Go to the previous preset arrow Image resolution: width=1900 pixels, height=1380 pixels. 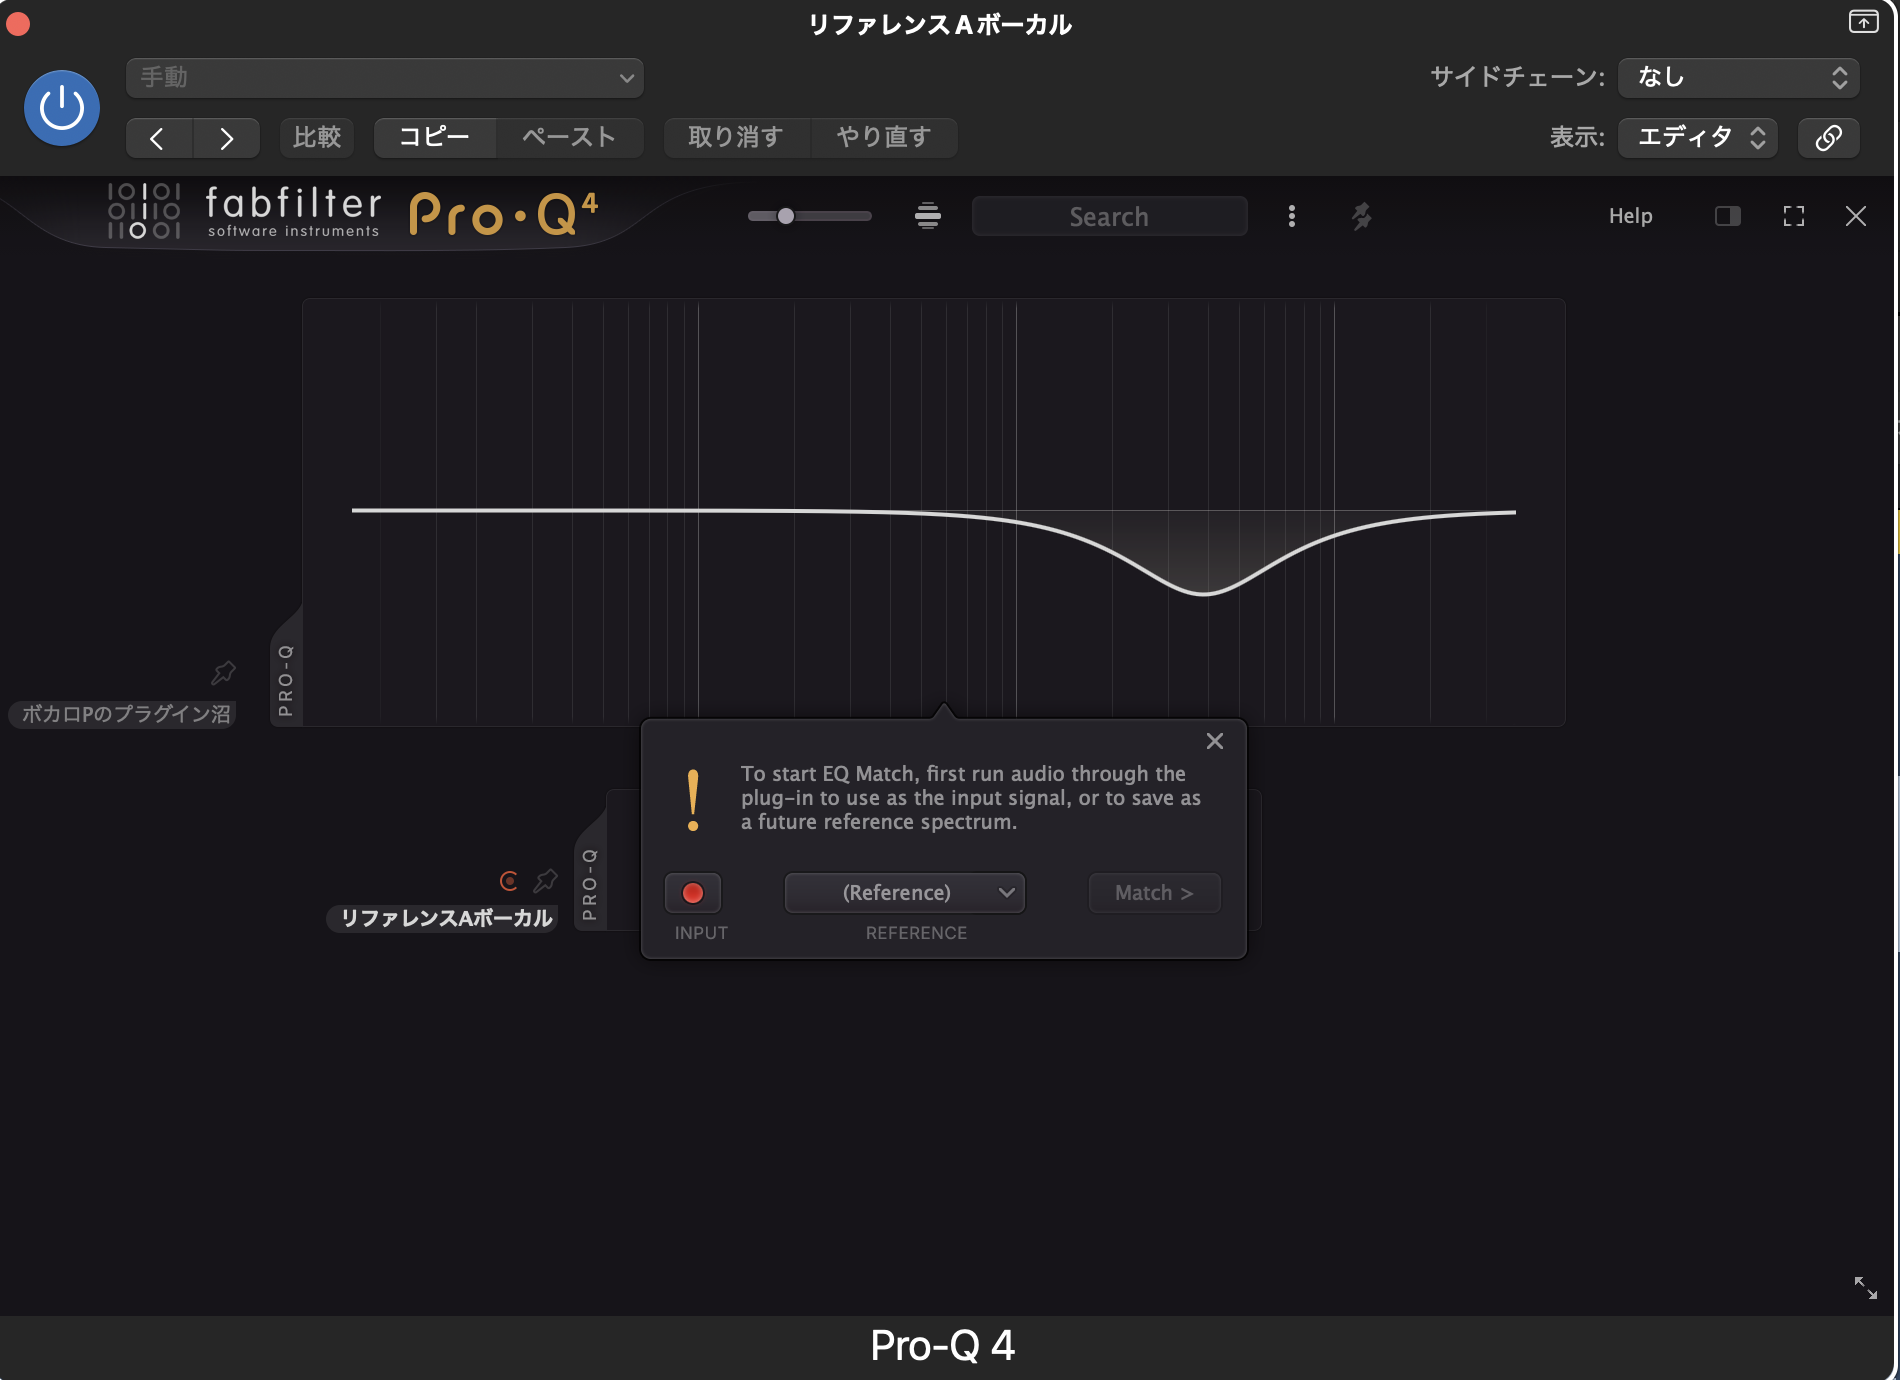[158, 138]
